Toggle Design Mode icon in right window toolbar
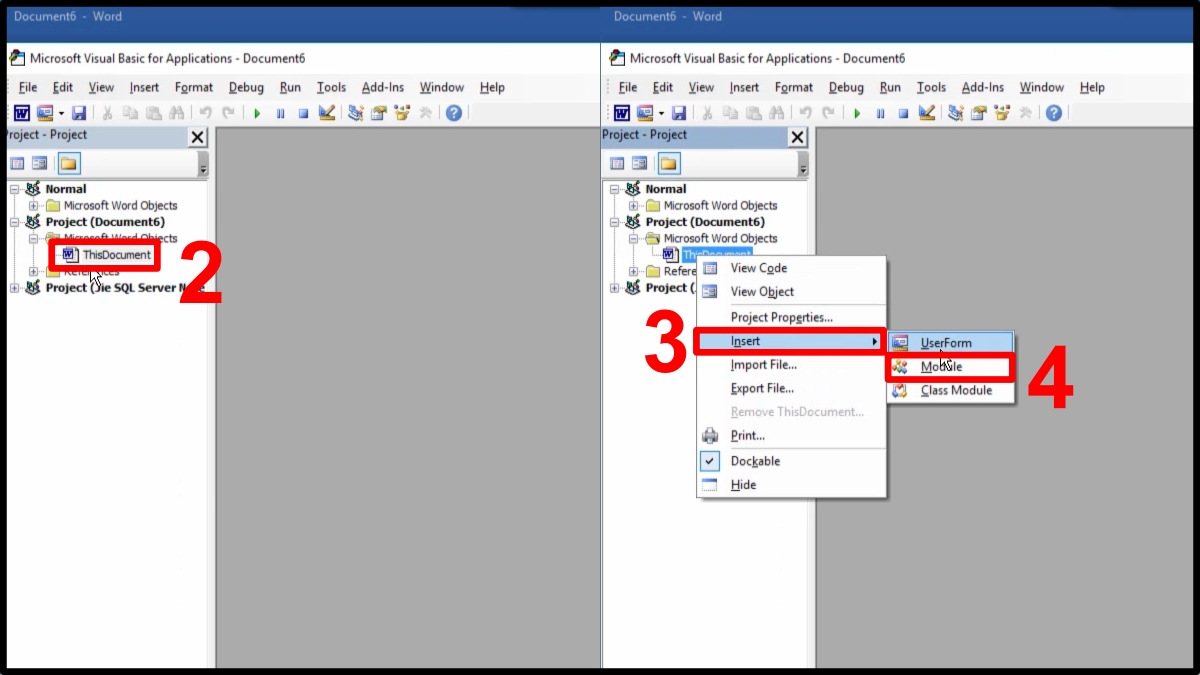 926,113
